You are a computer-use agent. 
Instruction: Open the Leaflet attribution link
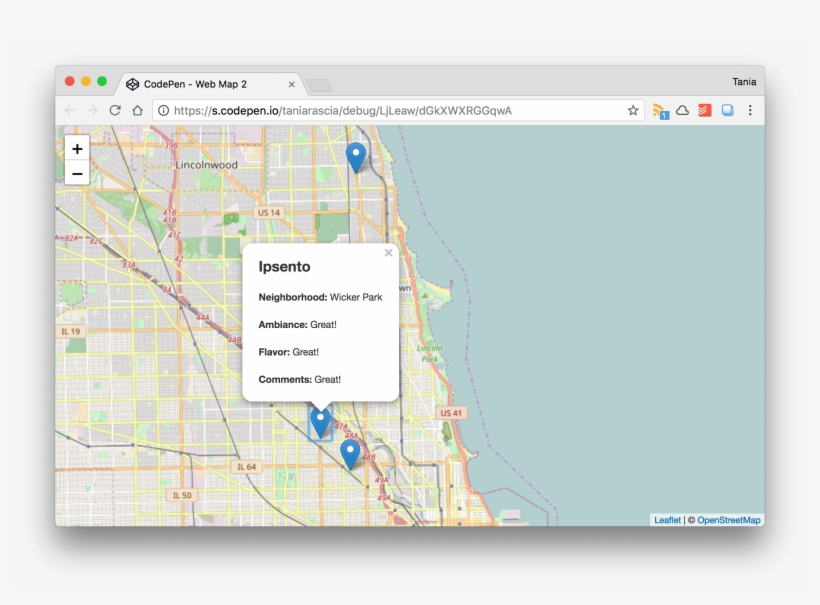coord(667,520)
